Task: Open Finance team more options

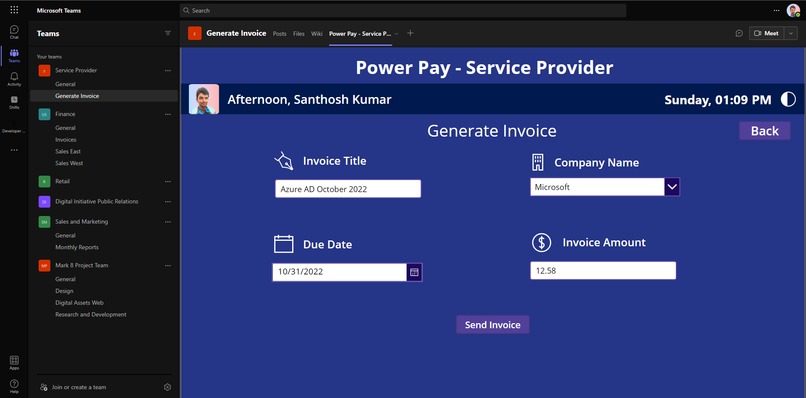Action: click(168, 114)
